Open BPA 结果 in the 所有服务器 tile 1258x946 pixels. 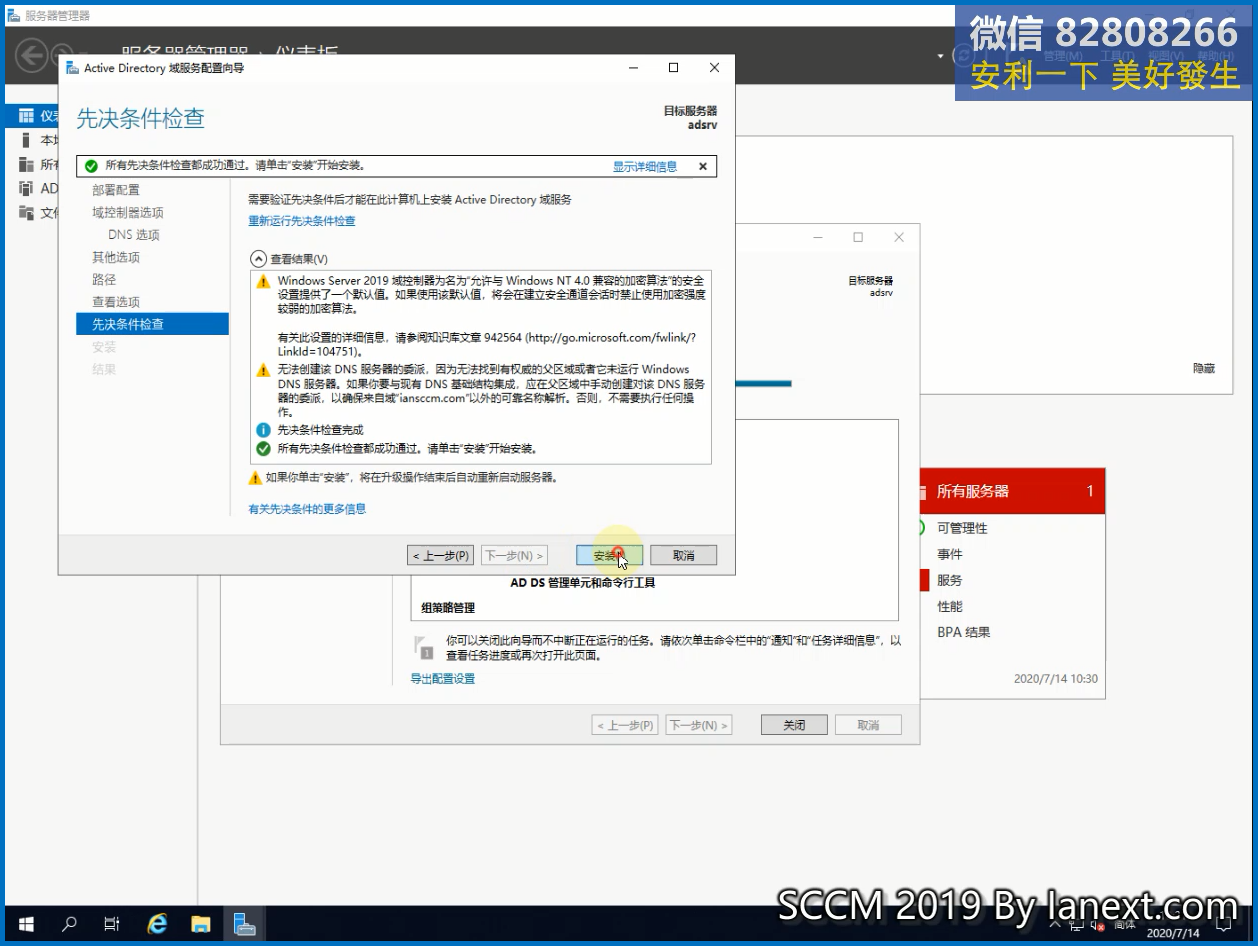pyautogui.click(x=964, y=632)
